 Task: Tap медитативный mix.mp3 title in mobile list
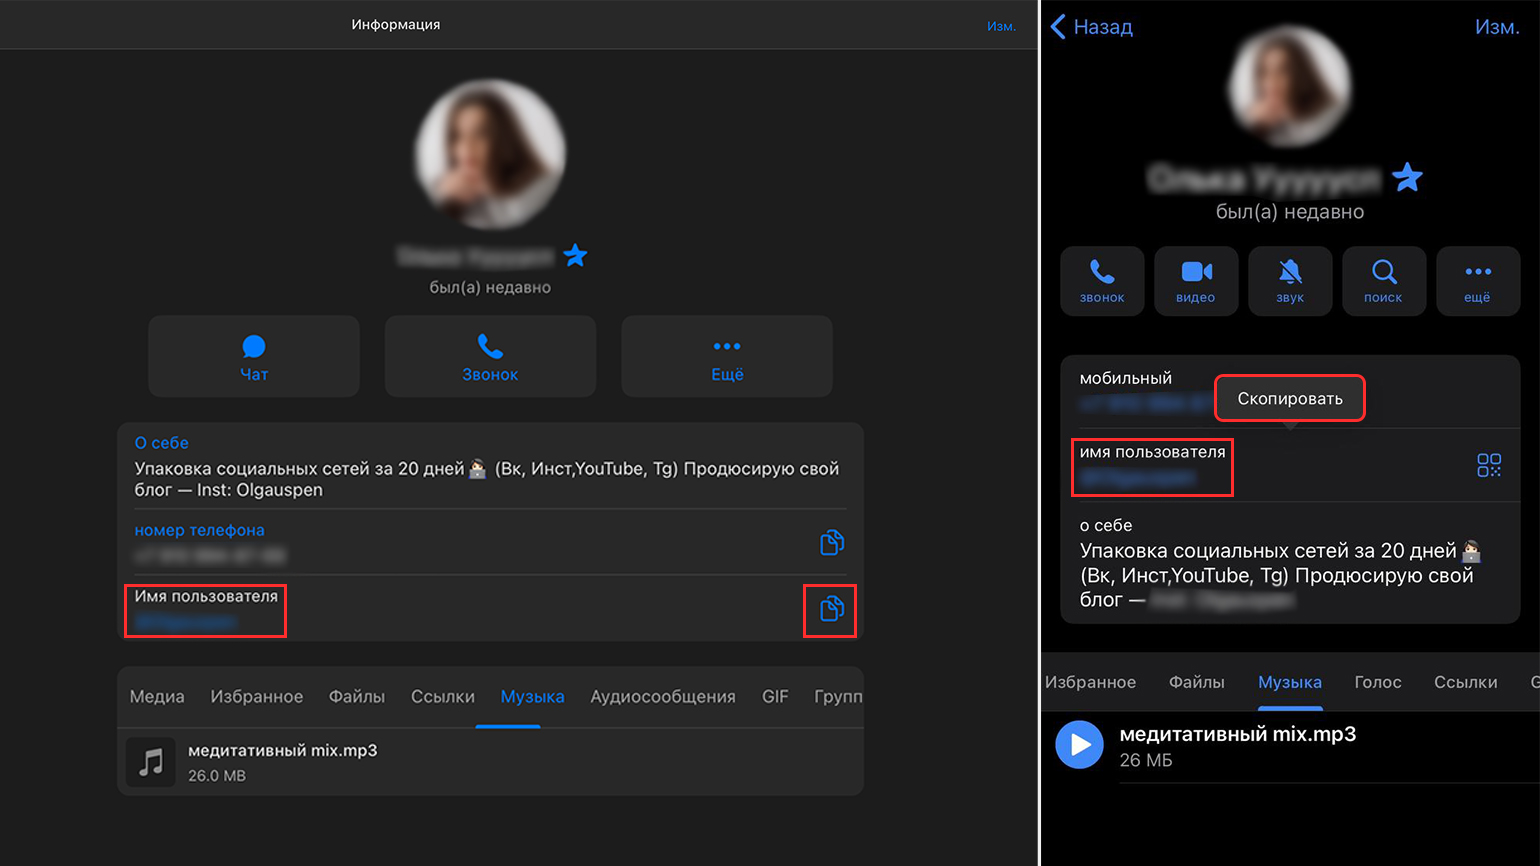coord(1238,734)
